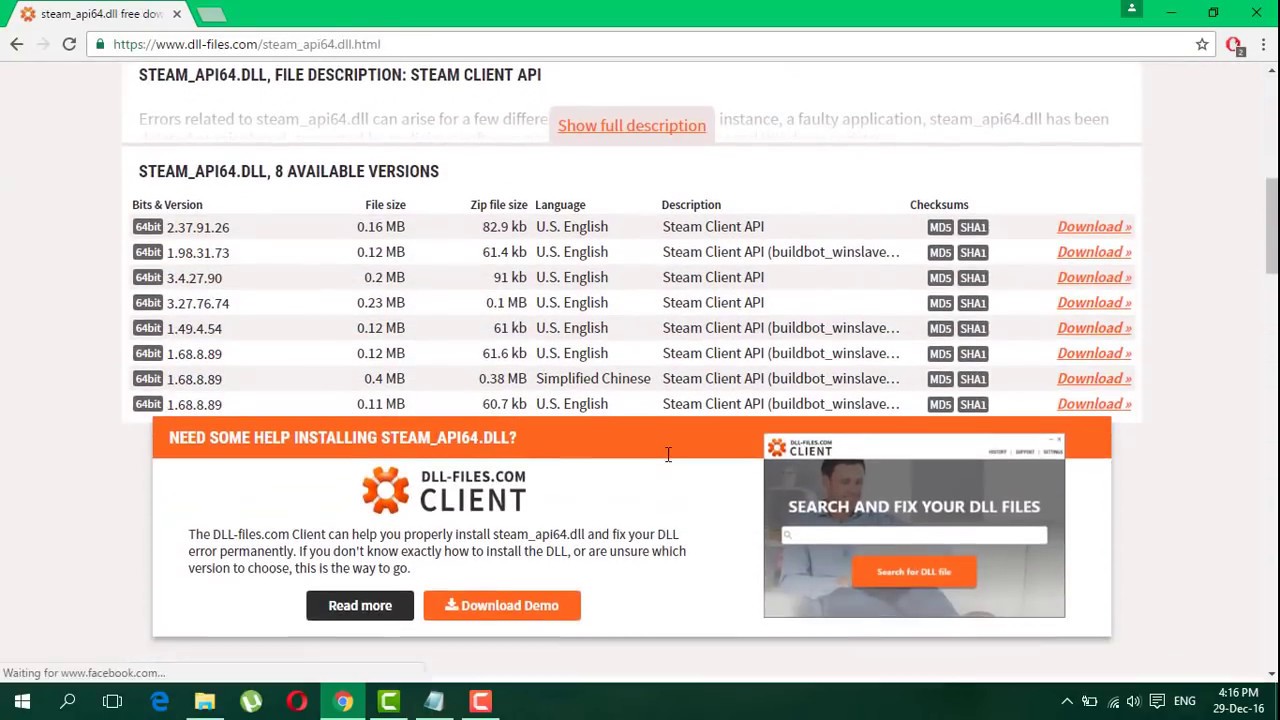Click the Read more button

point(360,605)
